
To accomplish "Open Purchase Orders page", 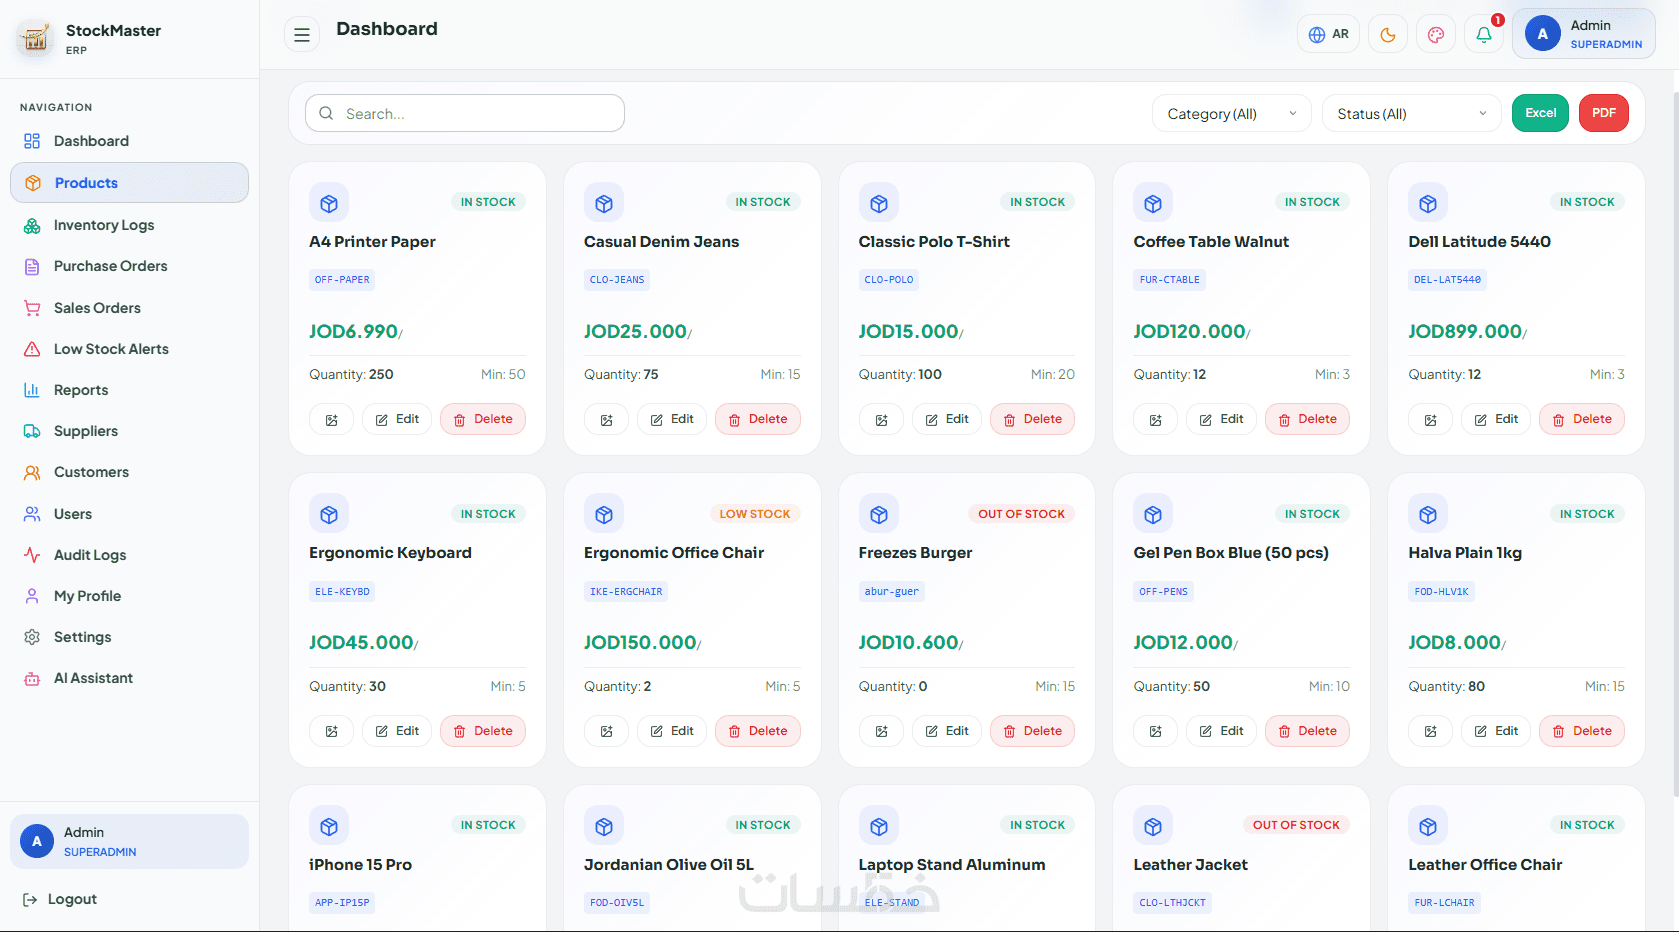I will pyautogui.click(x=129, y=266).
